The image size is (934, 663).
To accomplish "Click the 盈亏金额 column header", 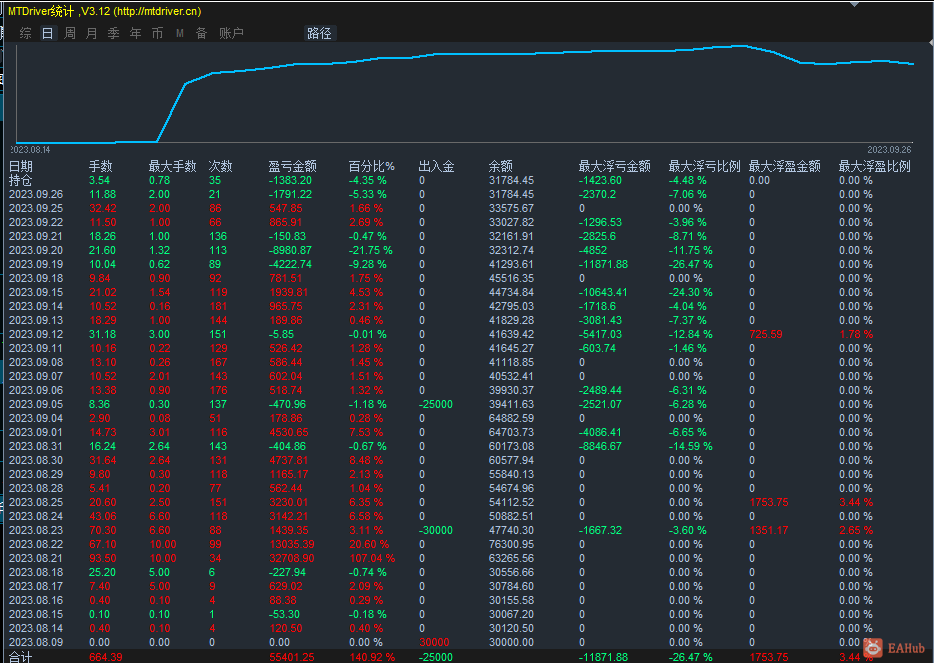I will click(292, 166).
